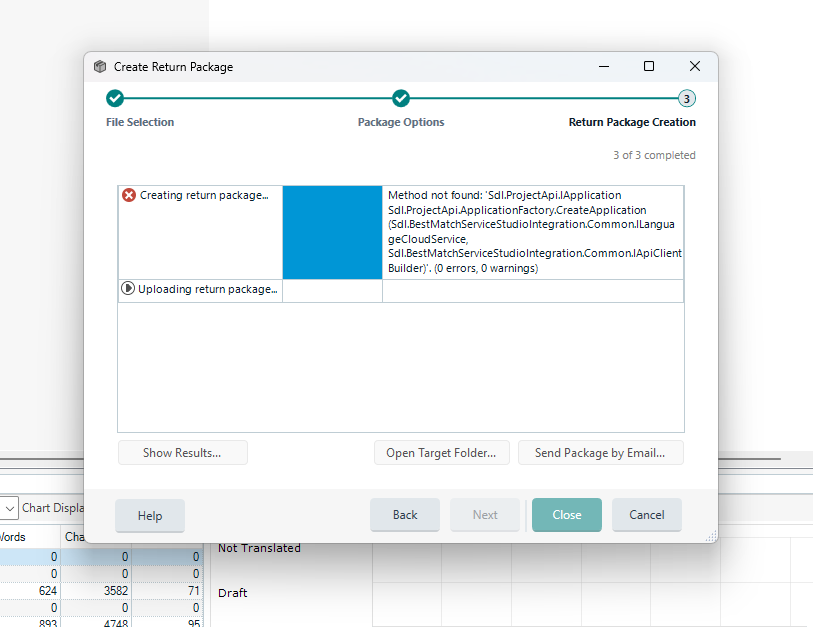Open the Chart Display dropdown arrow

coord(9,508)
